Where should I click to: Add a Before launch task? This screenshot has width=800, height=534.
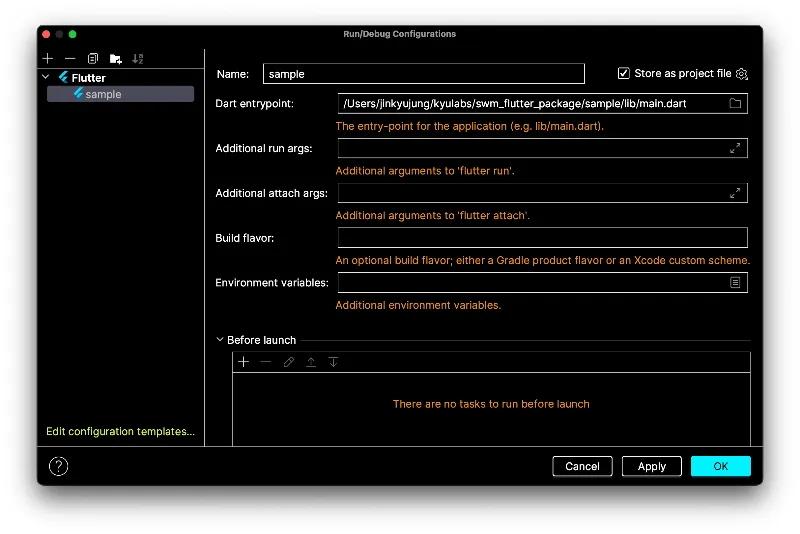pos(243,362)
